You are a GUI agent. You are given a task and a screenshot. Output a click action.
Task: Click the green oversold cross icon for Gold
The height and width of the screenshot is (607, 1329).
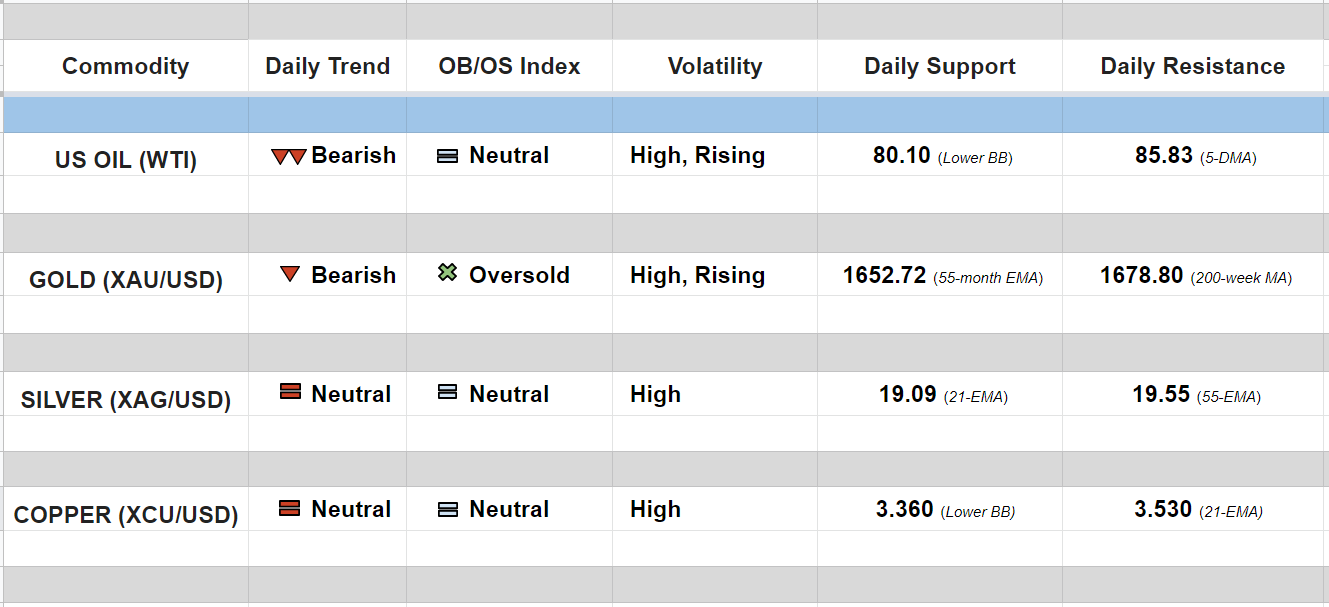(448, 272)
